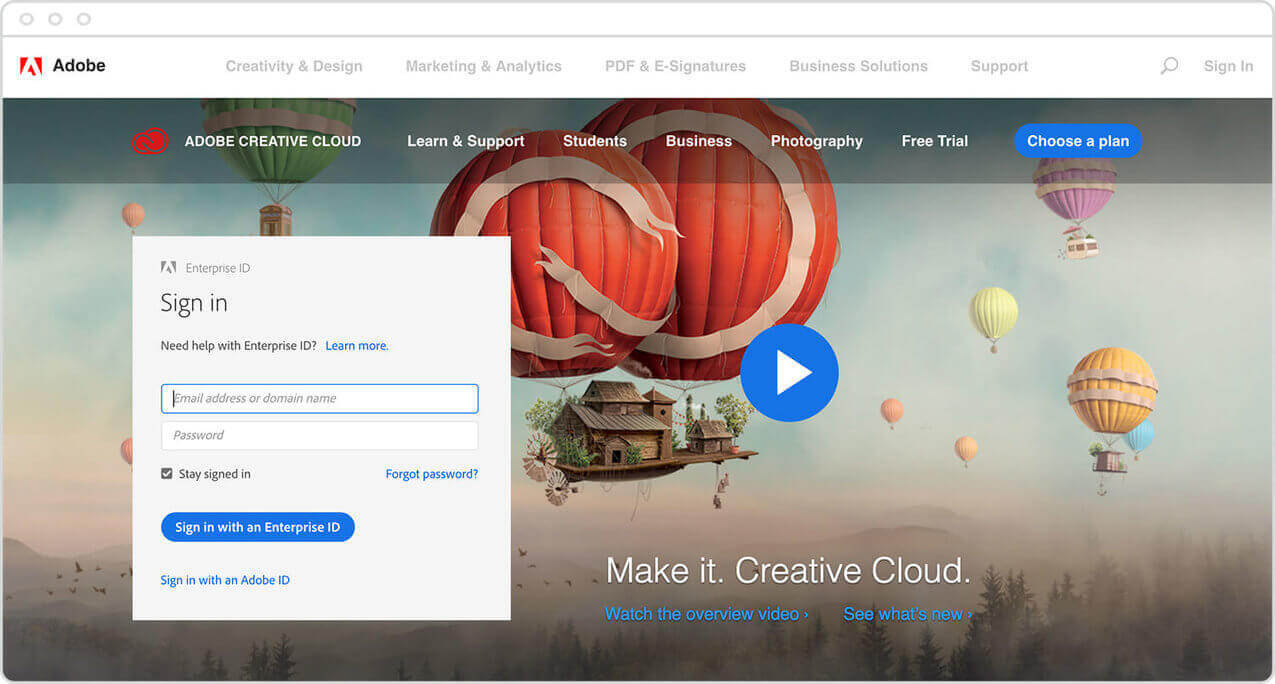Open the PDF & E-Signatures menu
The image size is (1275, 684).
coord(675,66)
